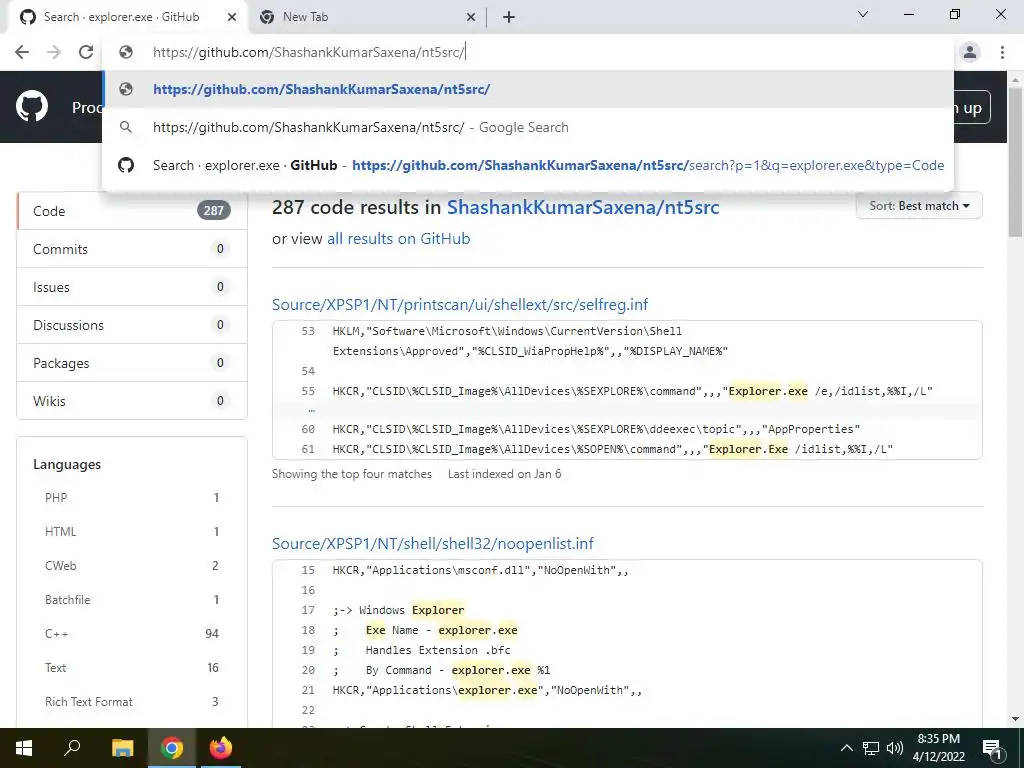Filter results by Batchfile language
The width and height of the screenshot is (1024, 768).
coord(132,600)
